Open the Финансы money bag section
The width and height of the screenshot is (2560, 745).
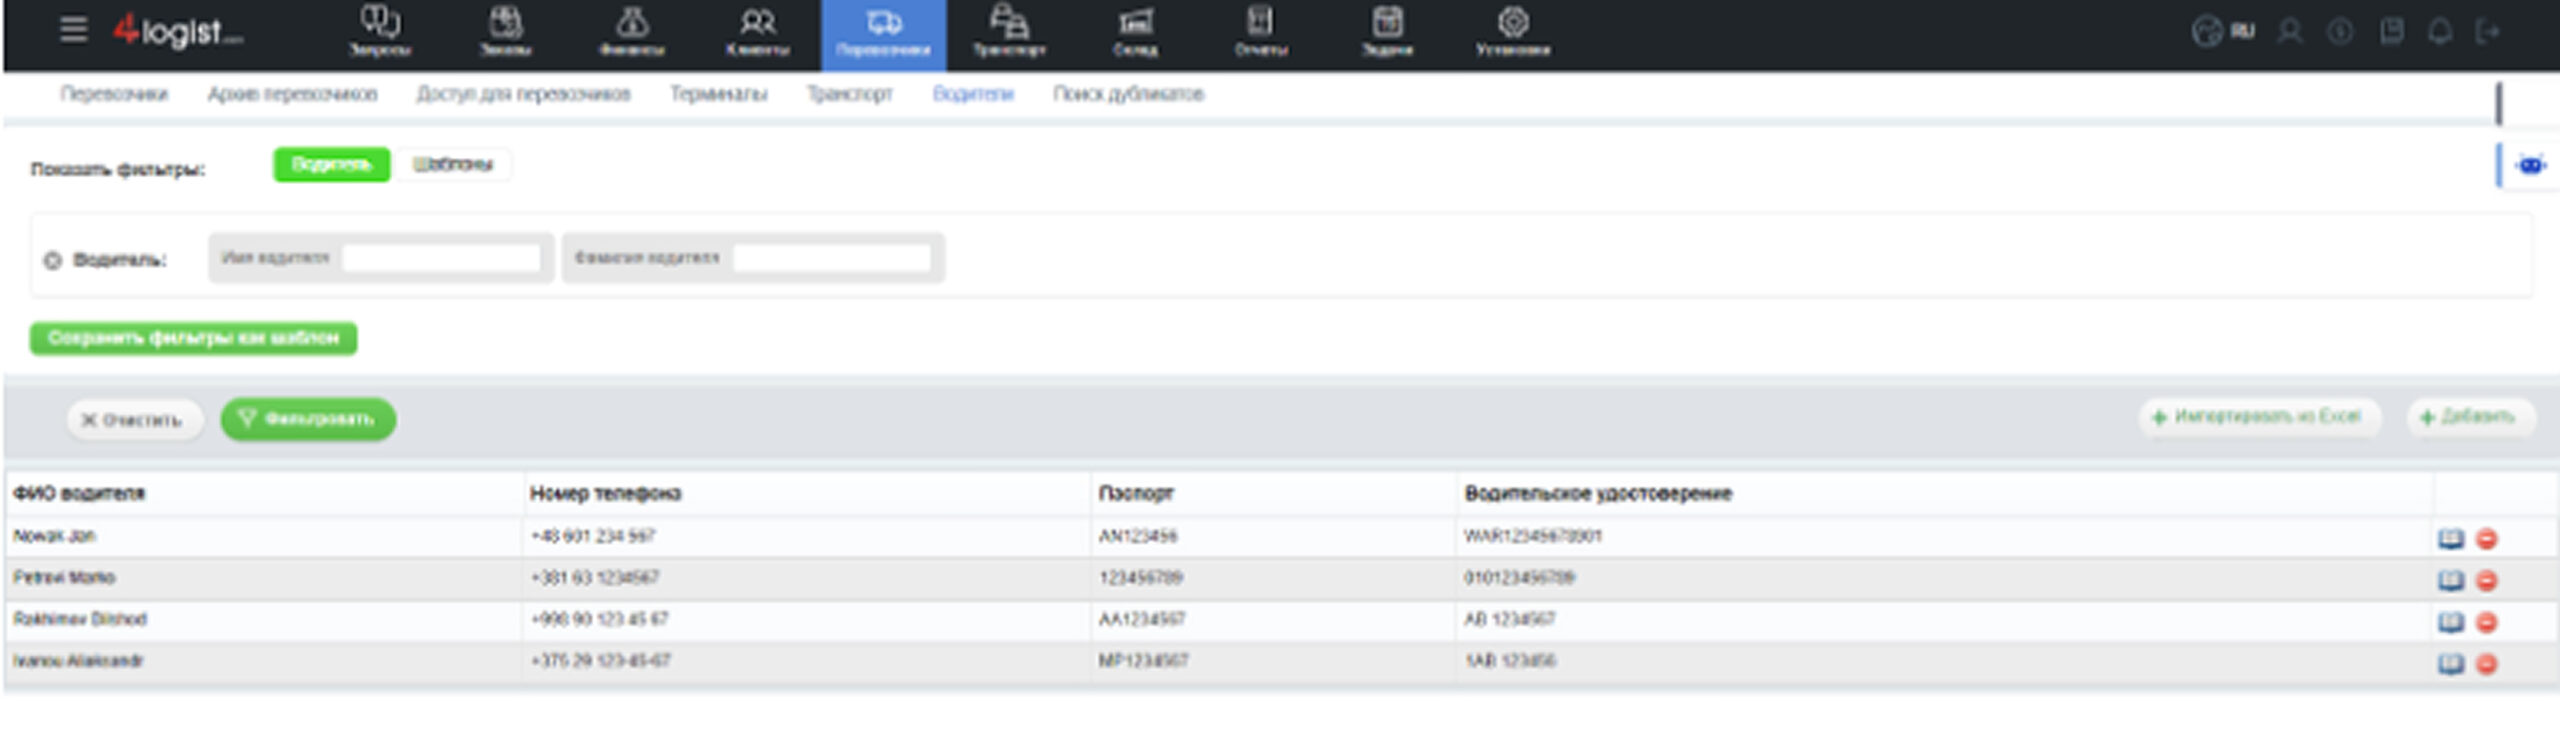(631, 33)
